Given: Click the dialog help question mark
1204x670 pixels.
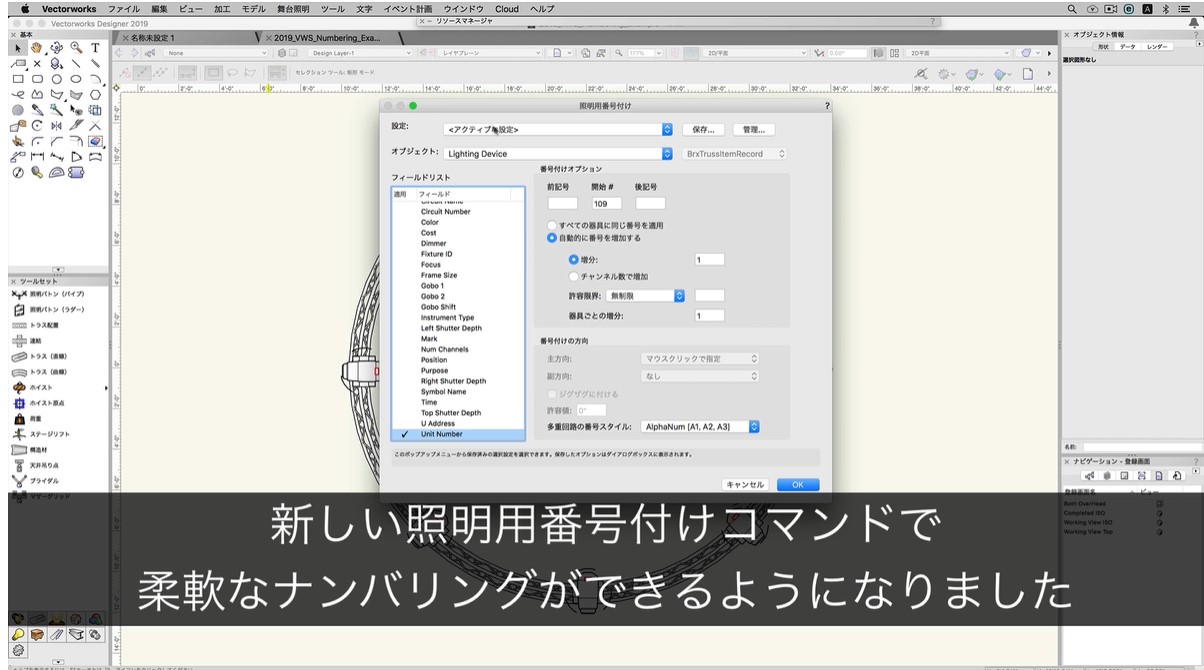Looking at the screenshot, I should pyautogui.click(x=827, y=105).
